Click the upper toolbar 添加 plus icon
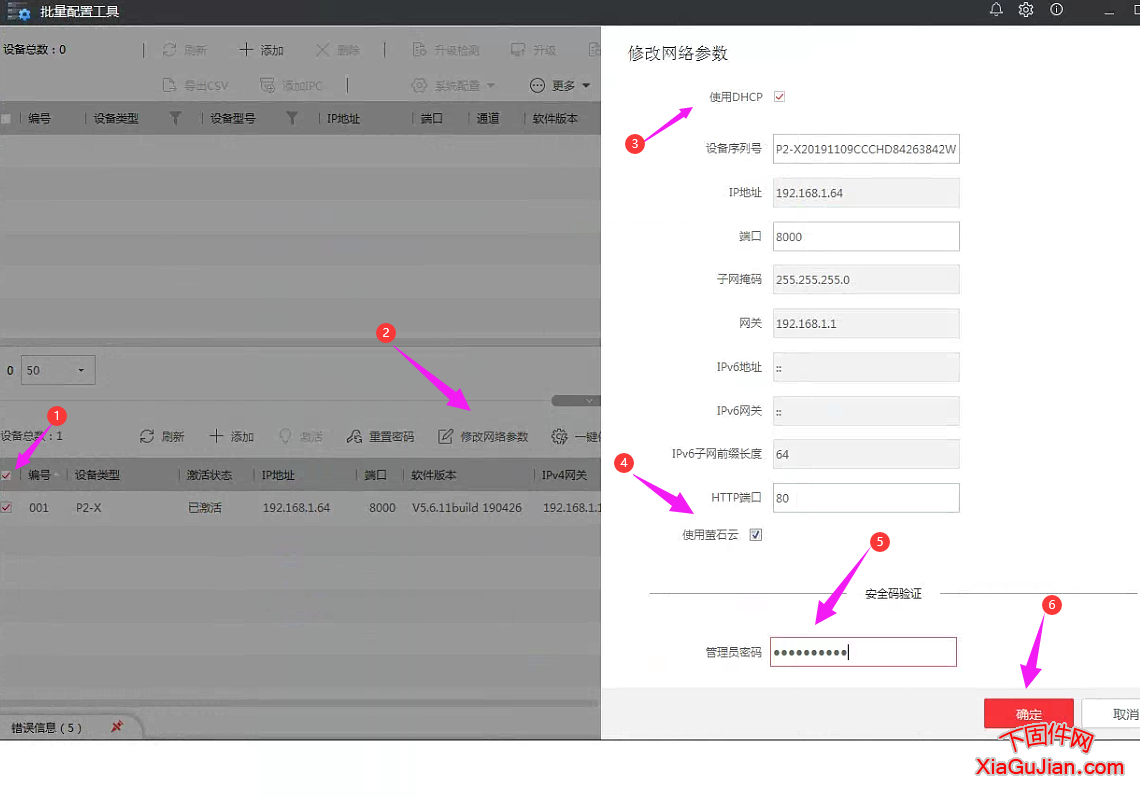1140x798 pixels. pos(246,49)
